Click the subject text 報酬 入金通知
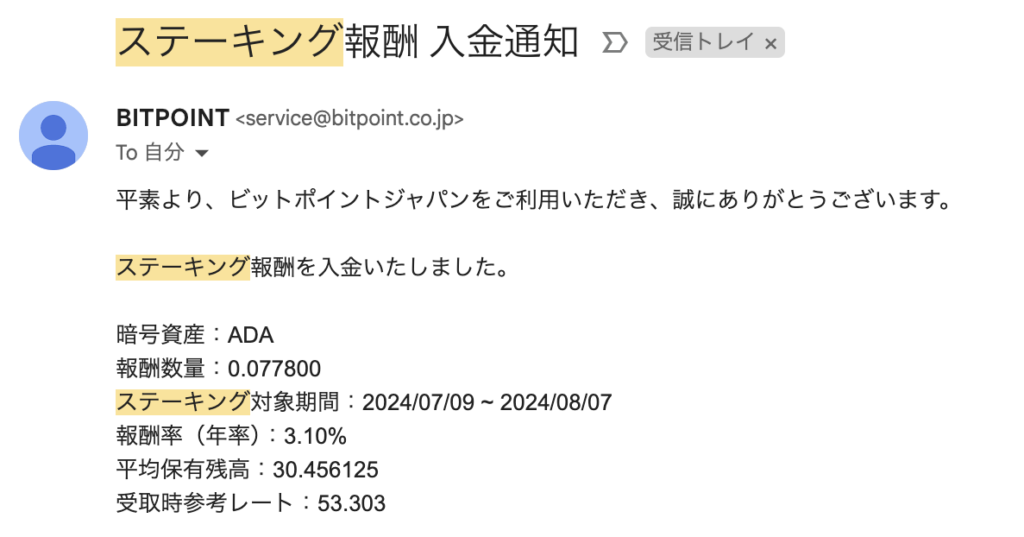Viewport: 1024px width, 537px height. point(461,42)
